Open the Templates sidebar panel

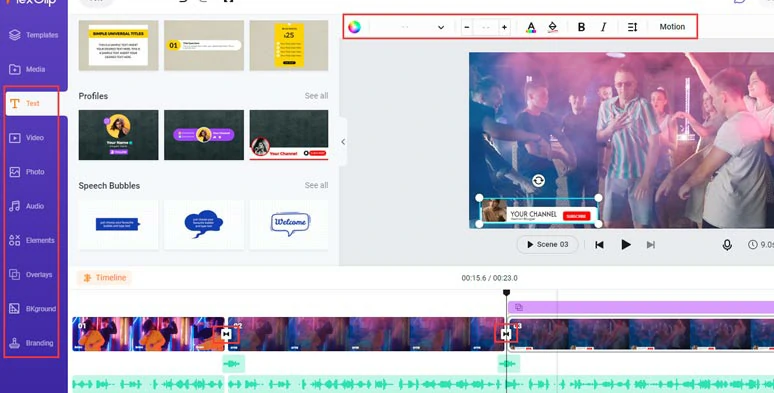[33, 35]
